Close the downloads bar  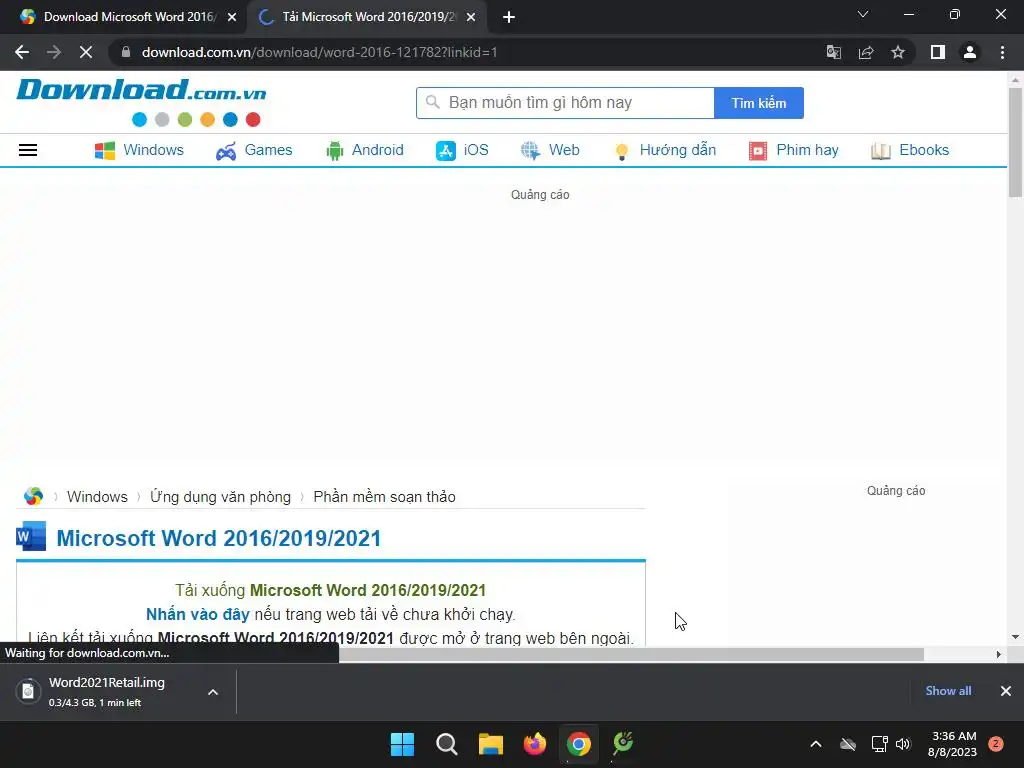1006,691
